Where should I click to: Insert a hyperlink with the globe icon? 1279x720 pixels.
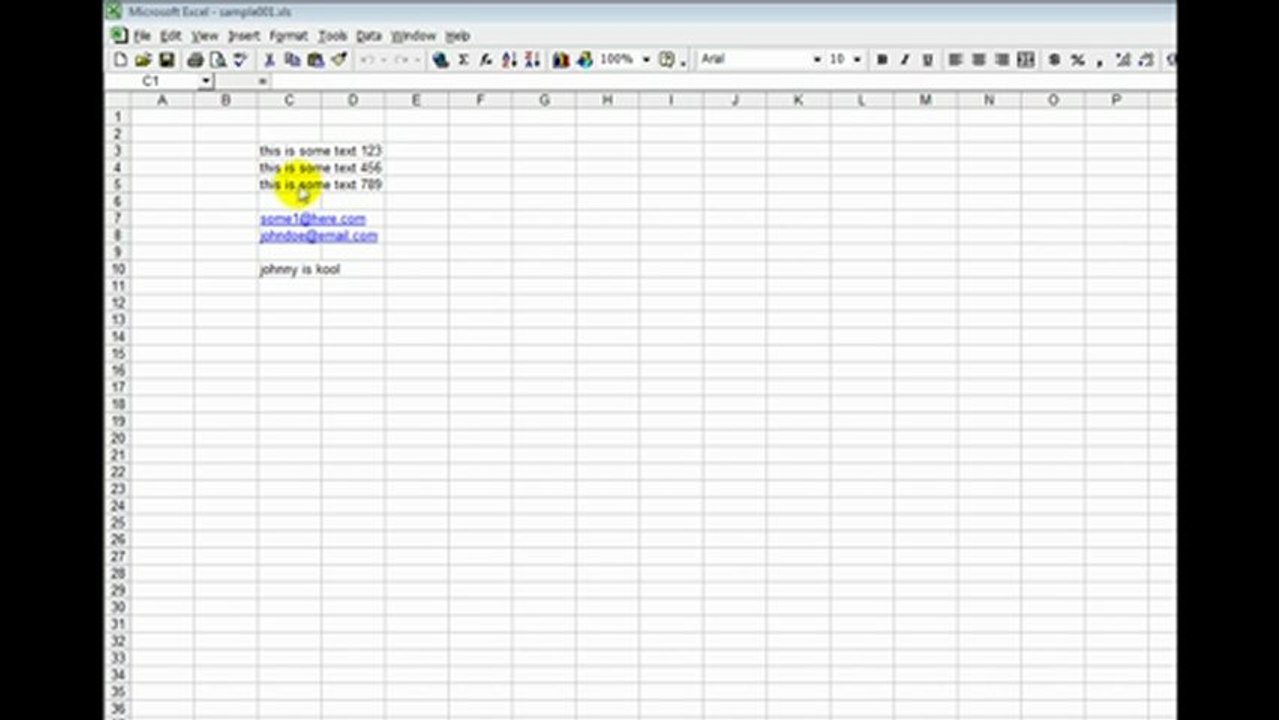pos(440,60)
